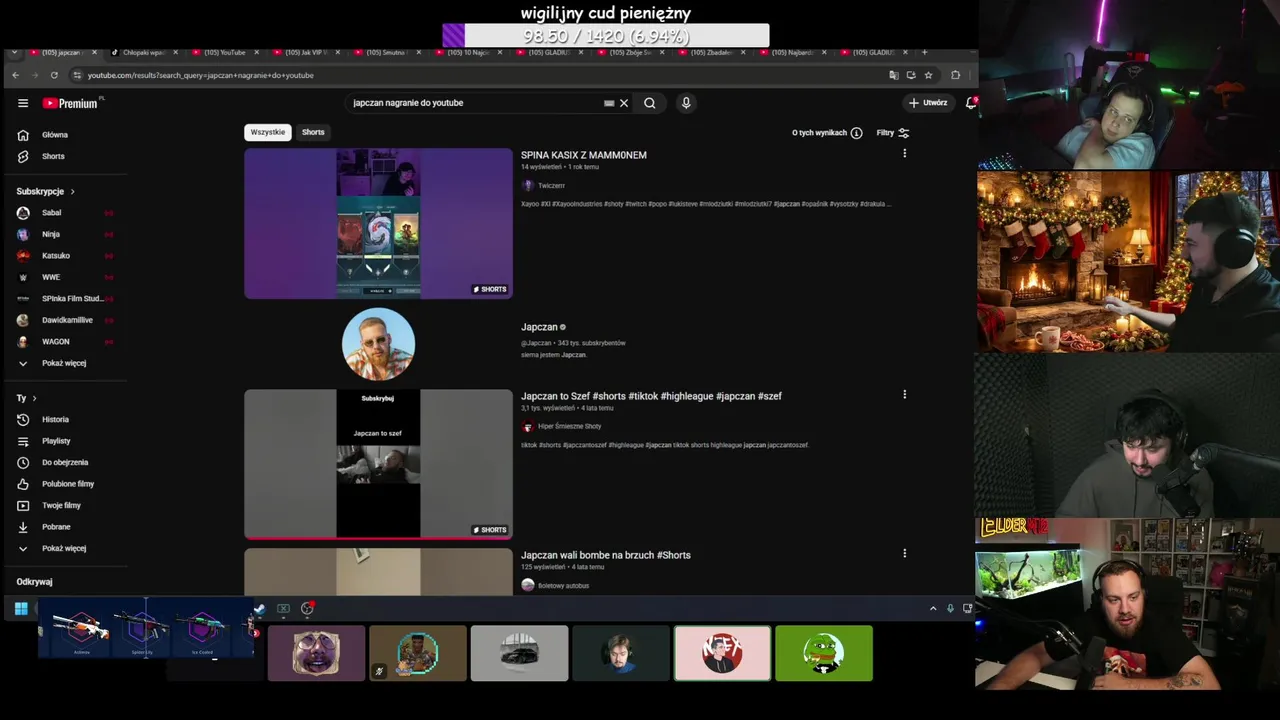Switch to the Chłopaki TikTok browser tab
This screenshot has height=720, width=1280.
143,52
